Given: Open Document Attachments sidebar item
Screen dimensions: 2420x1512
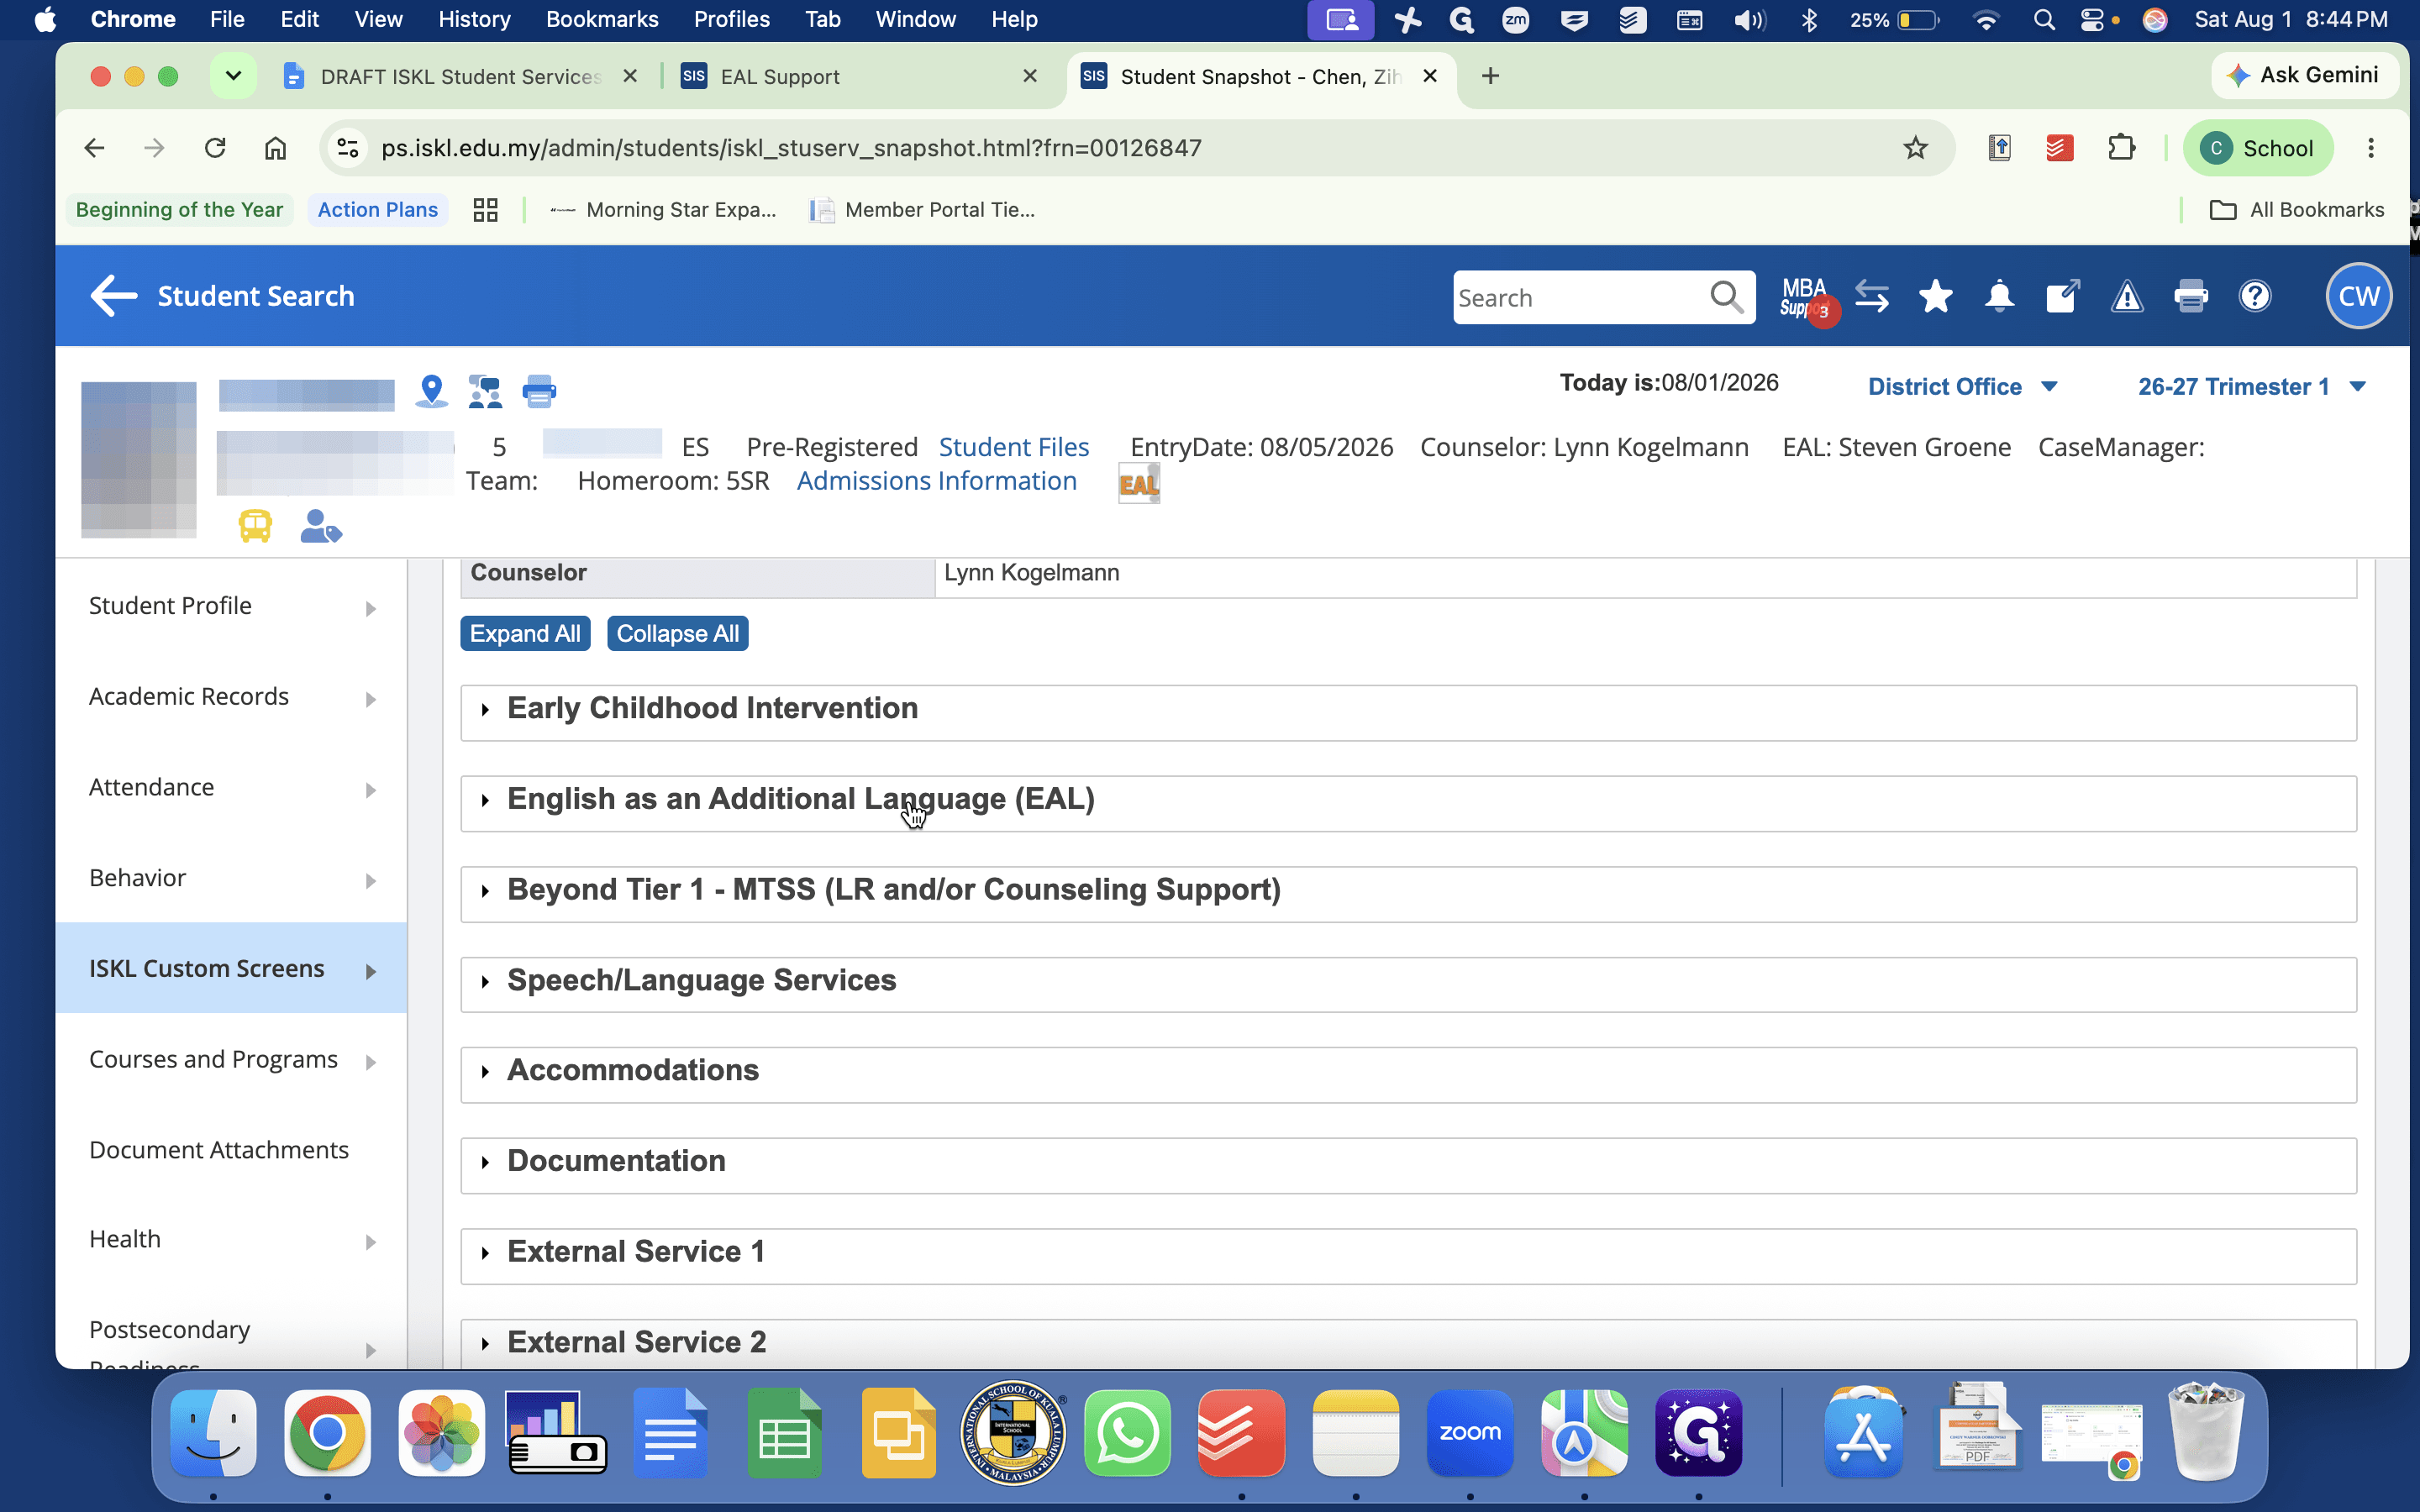Looking at the screenshot, I should click(232, 1150).
